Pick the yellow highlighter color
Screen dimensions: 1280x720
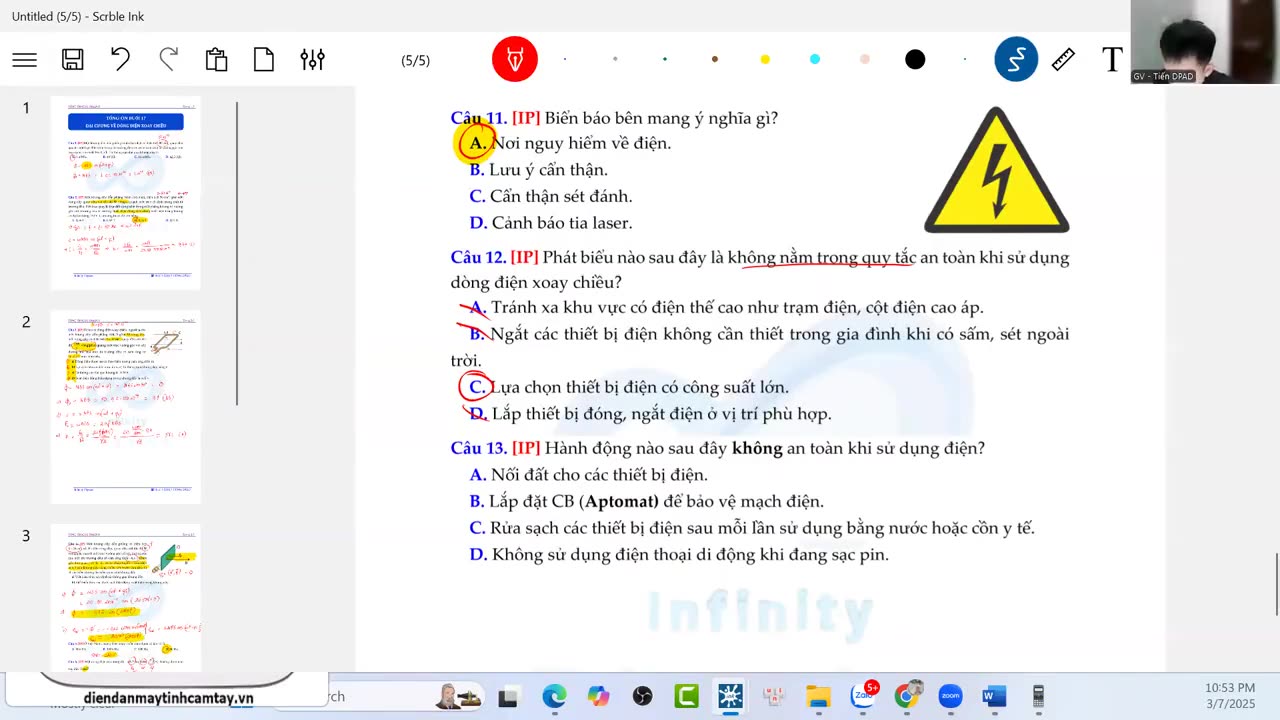765,59
